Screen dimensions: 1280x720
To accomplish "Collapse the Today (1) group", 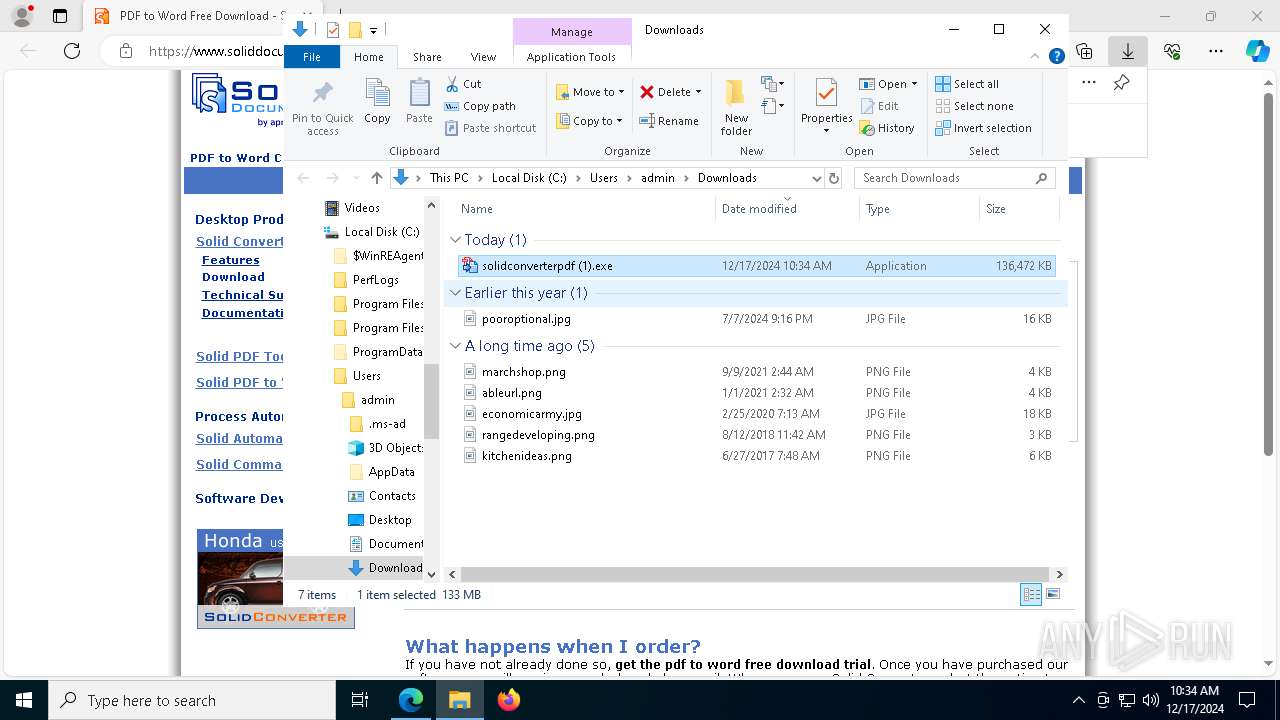I will click(456, 240).
